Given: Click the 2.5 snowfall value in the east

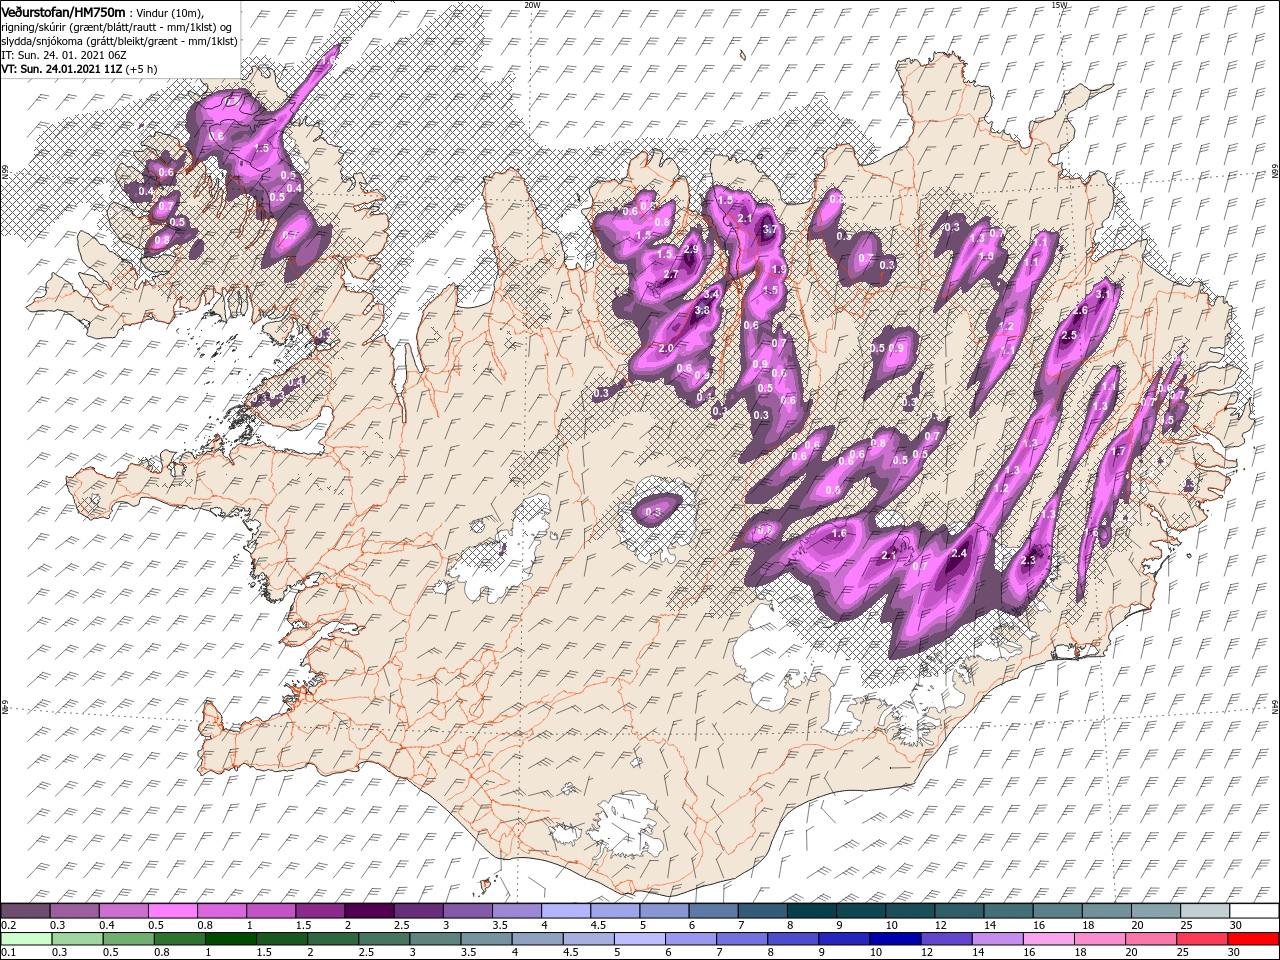Looking at the screenshot, I should point(1068,336).
